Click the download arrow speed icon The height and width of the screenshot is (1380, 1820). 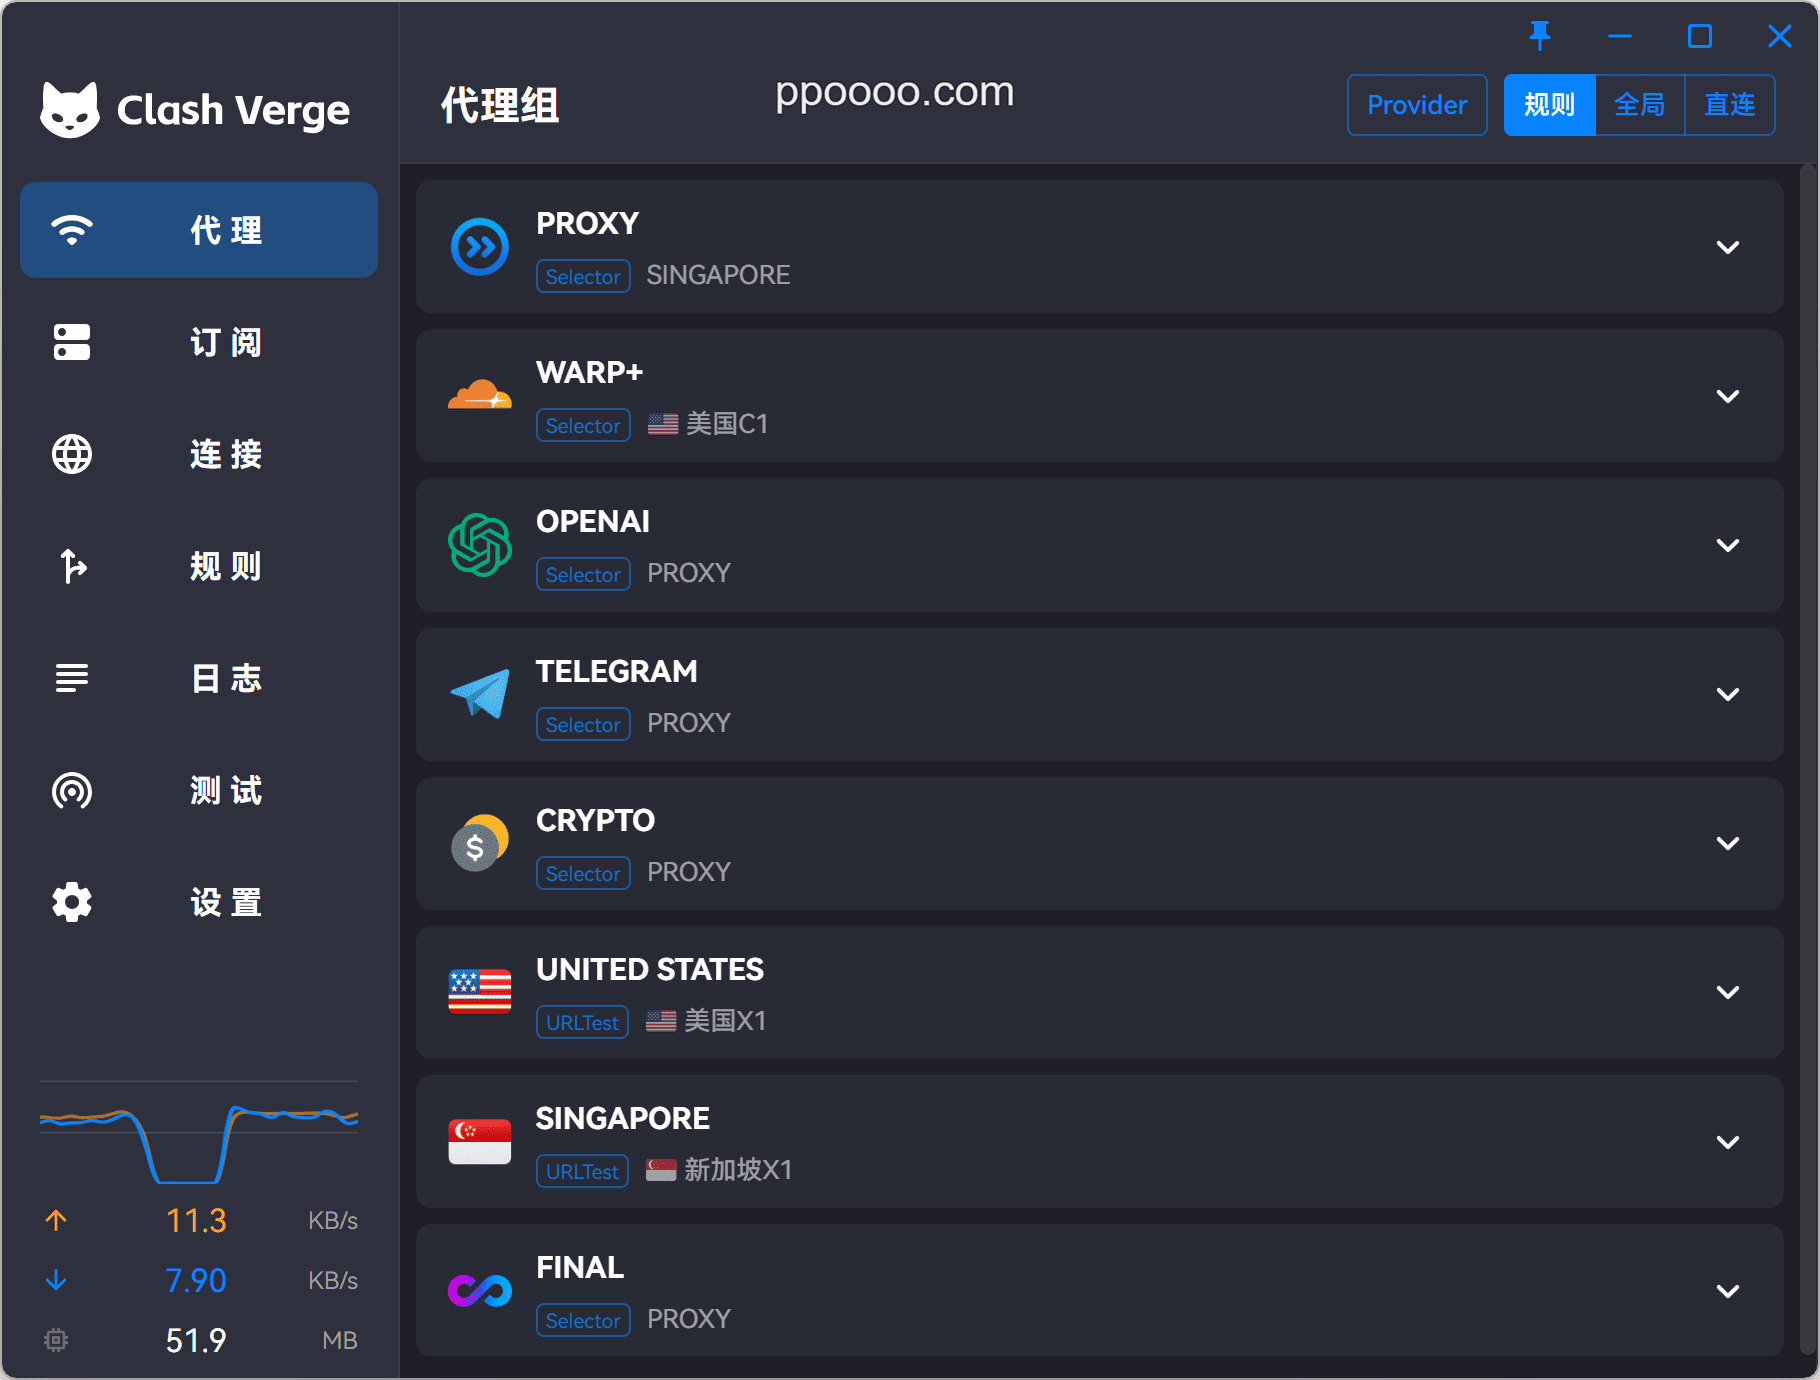pyautogui.click(x=56, y=1280)
